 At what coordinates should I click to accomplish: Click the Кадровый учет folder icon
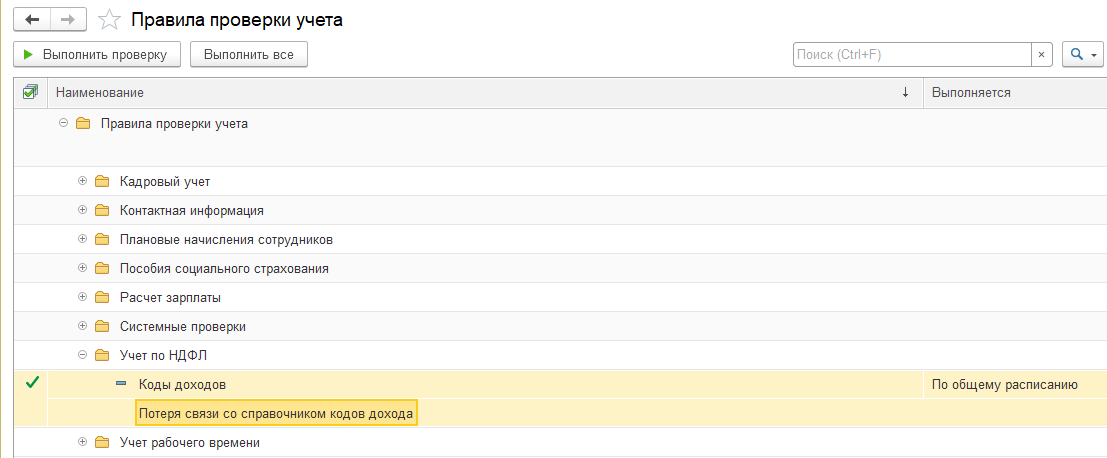click(x=102, y=182)
